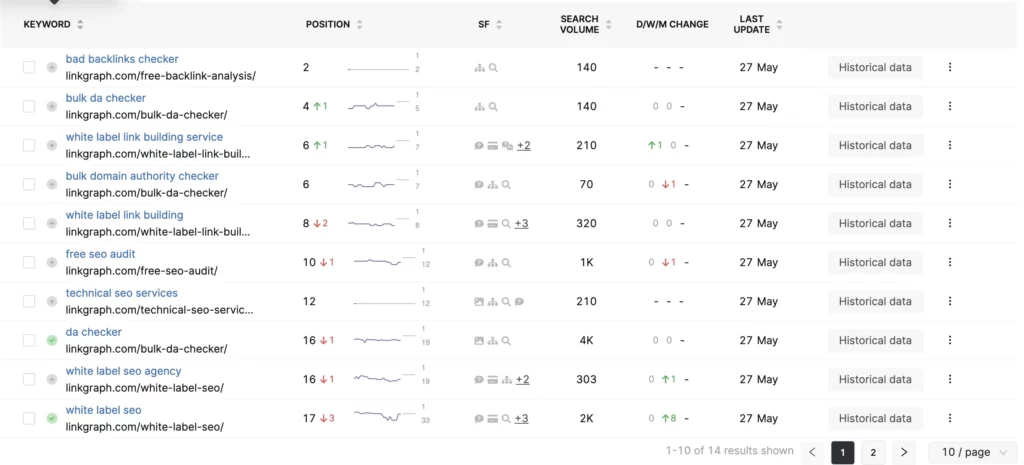Screen dimensions: 1024x465
Task: Expand '+3' SERP features for 'white label link building'
Action: 522,224
